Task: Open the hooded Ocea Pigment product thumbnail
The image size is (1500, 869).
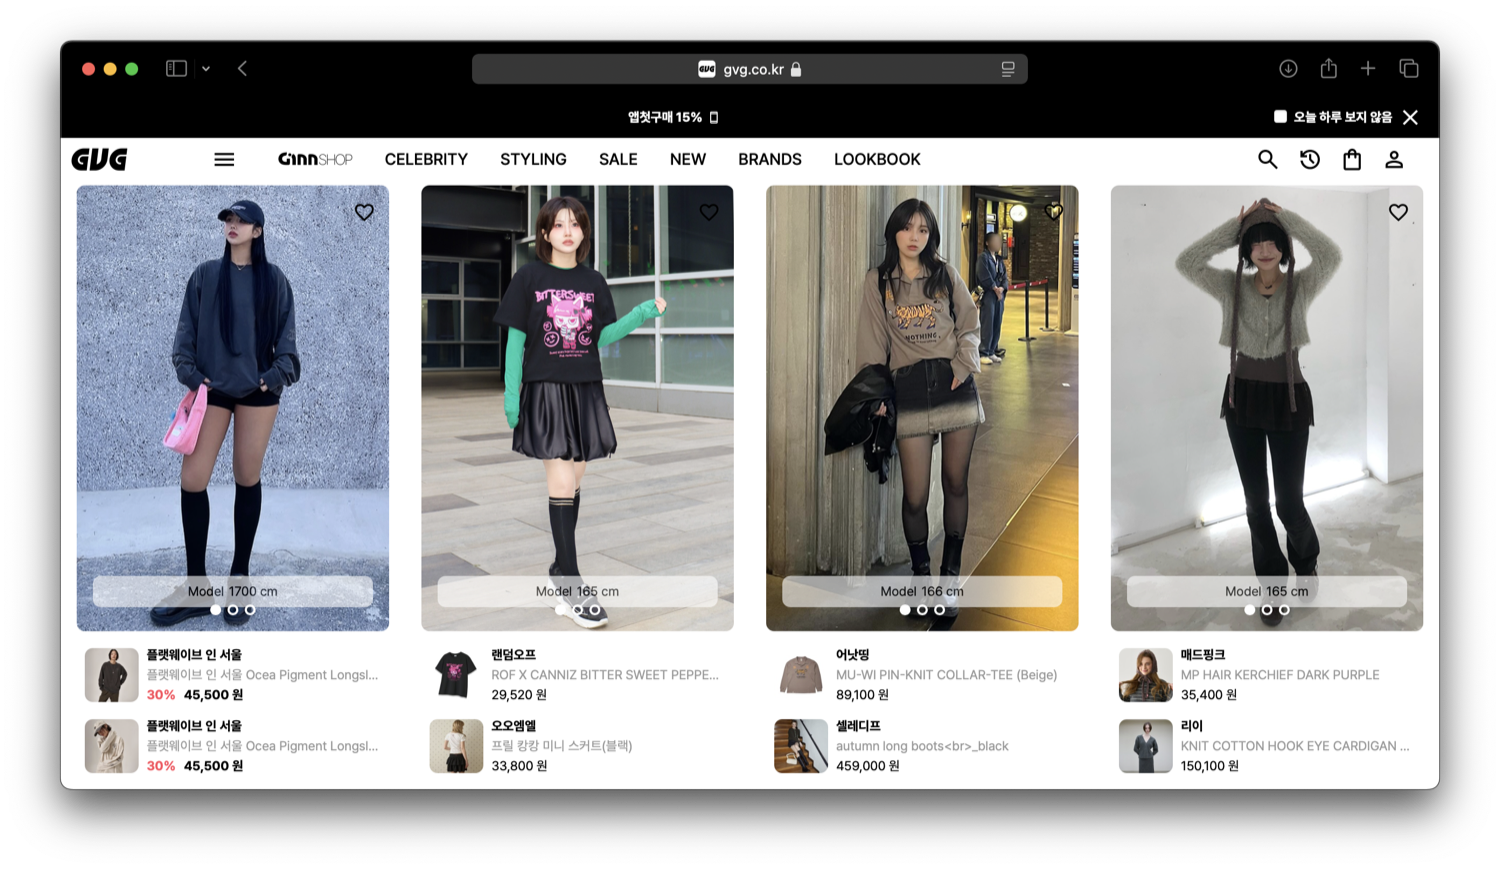Action: click(x=111, y=746)
